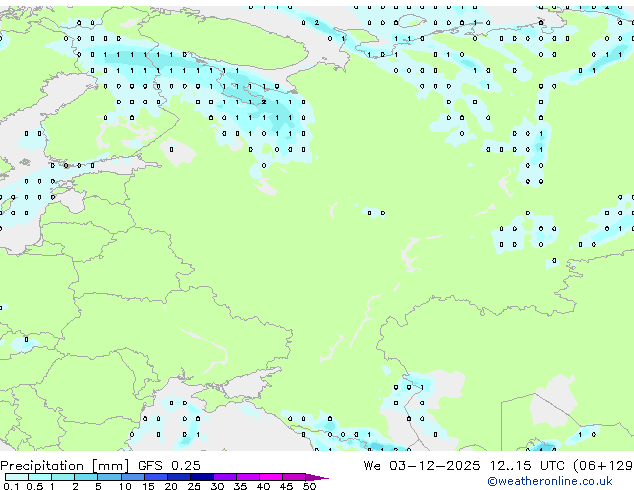Click the legend label "35"
Viewport: 634px width, 490px height.
click(240, 486)
